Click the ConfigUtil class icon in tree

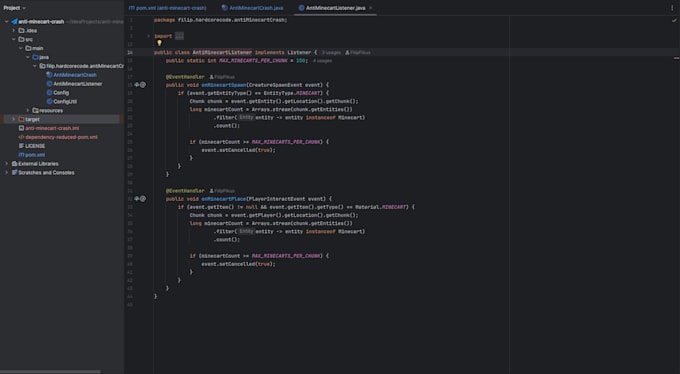coord(49,102)
